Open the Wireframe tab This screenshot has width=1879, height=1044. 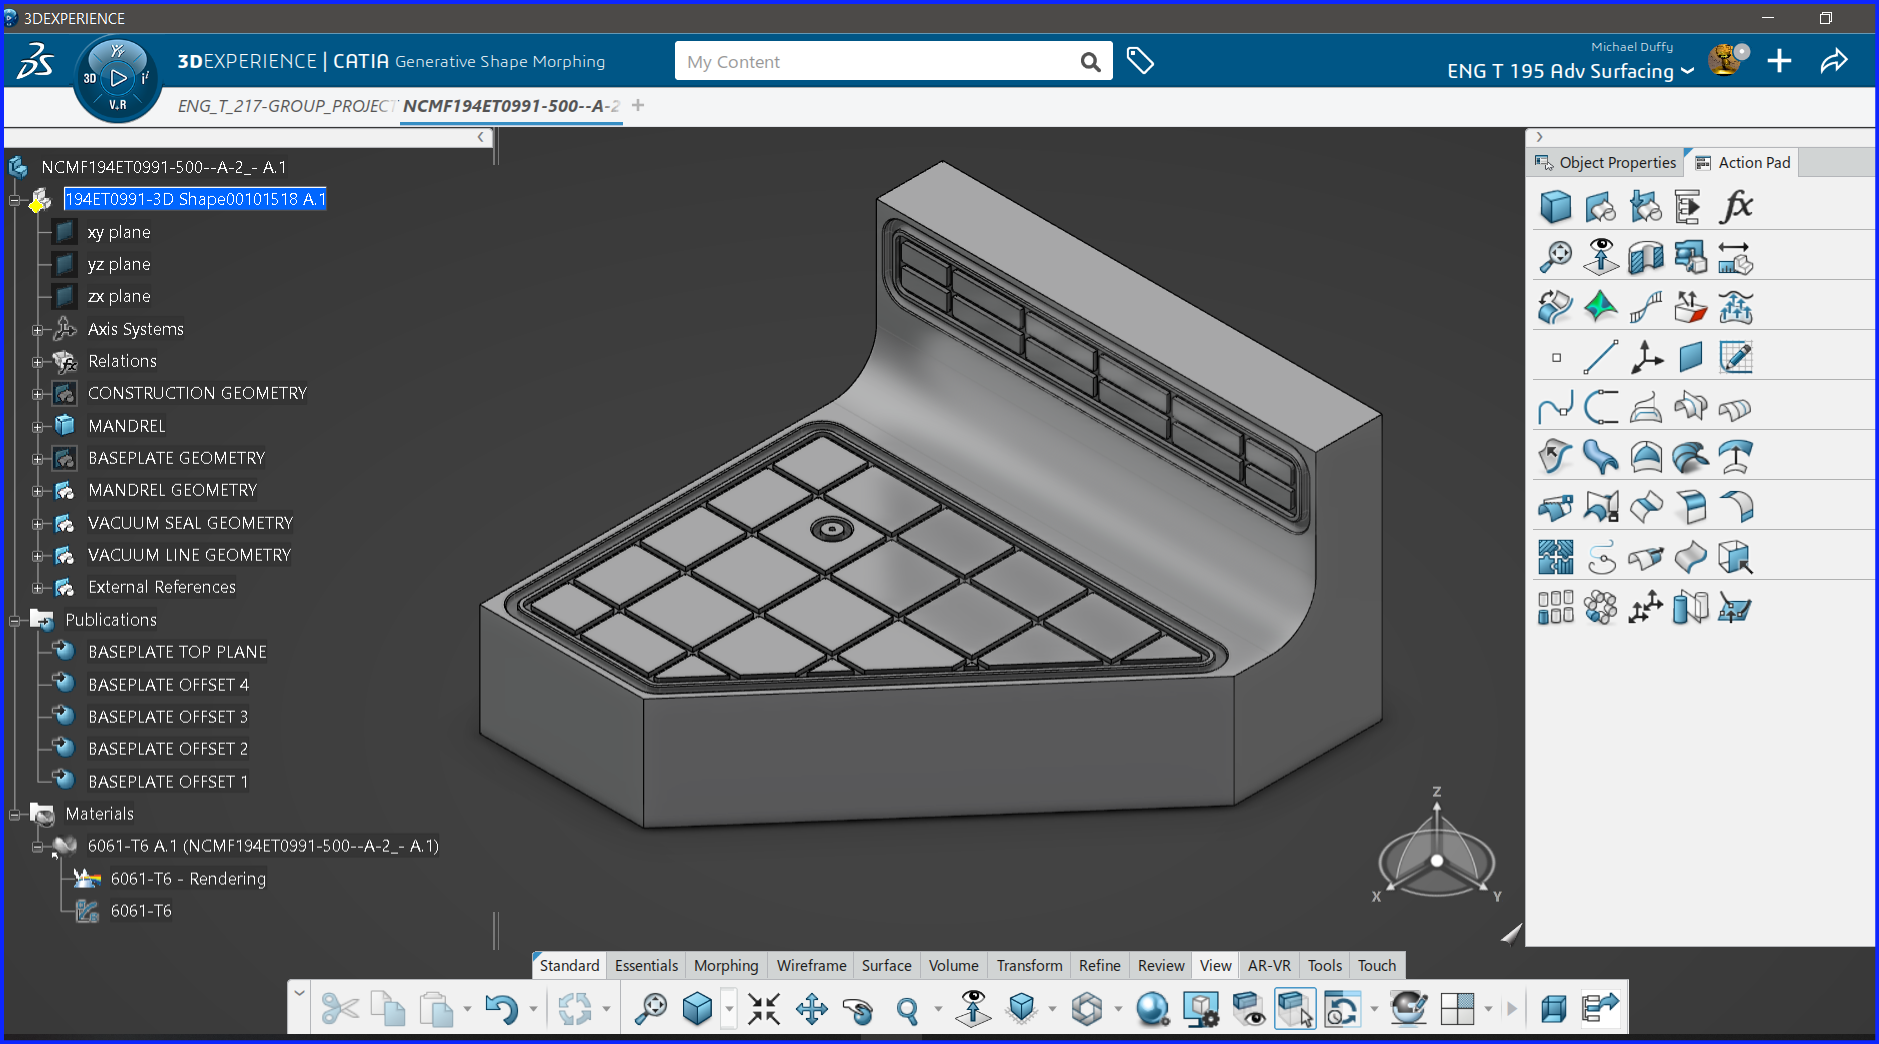811,965
